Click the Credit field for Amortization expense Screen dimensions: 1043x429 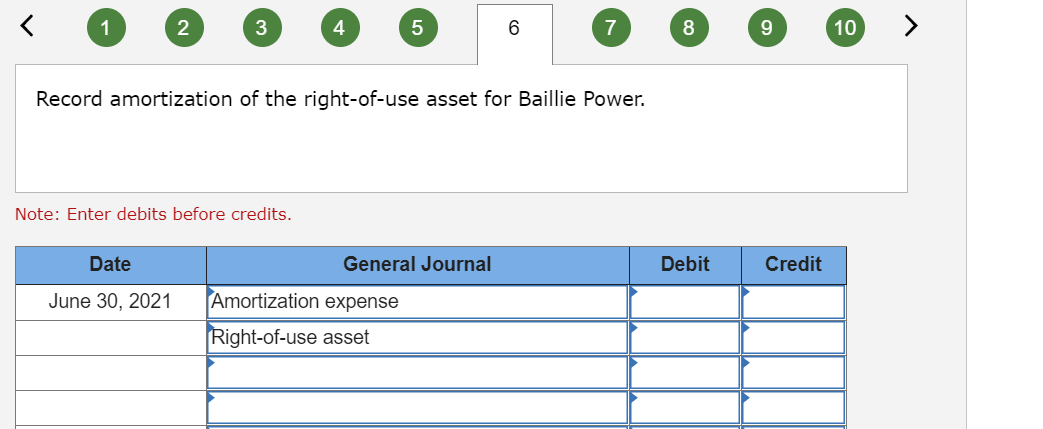pos(794,302)
